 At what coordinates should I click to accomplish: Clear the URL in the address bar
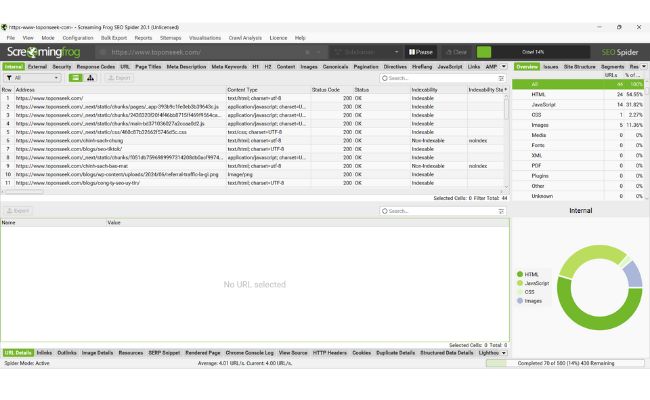point(320,51)
